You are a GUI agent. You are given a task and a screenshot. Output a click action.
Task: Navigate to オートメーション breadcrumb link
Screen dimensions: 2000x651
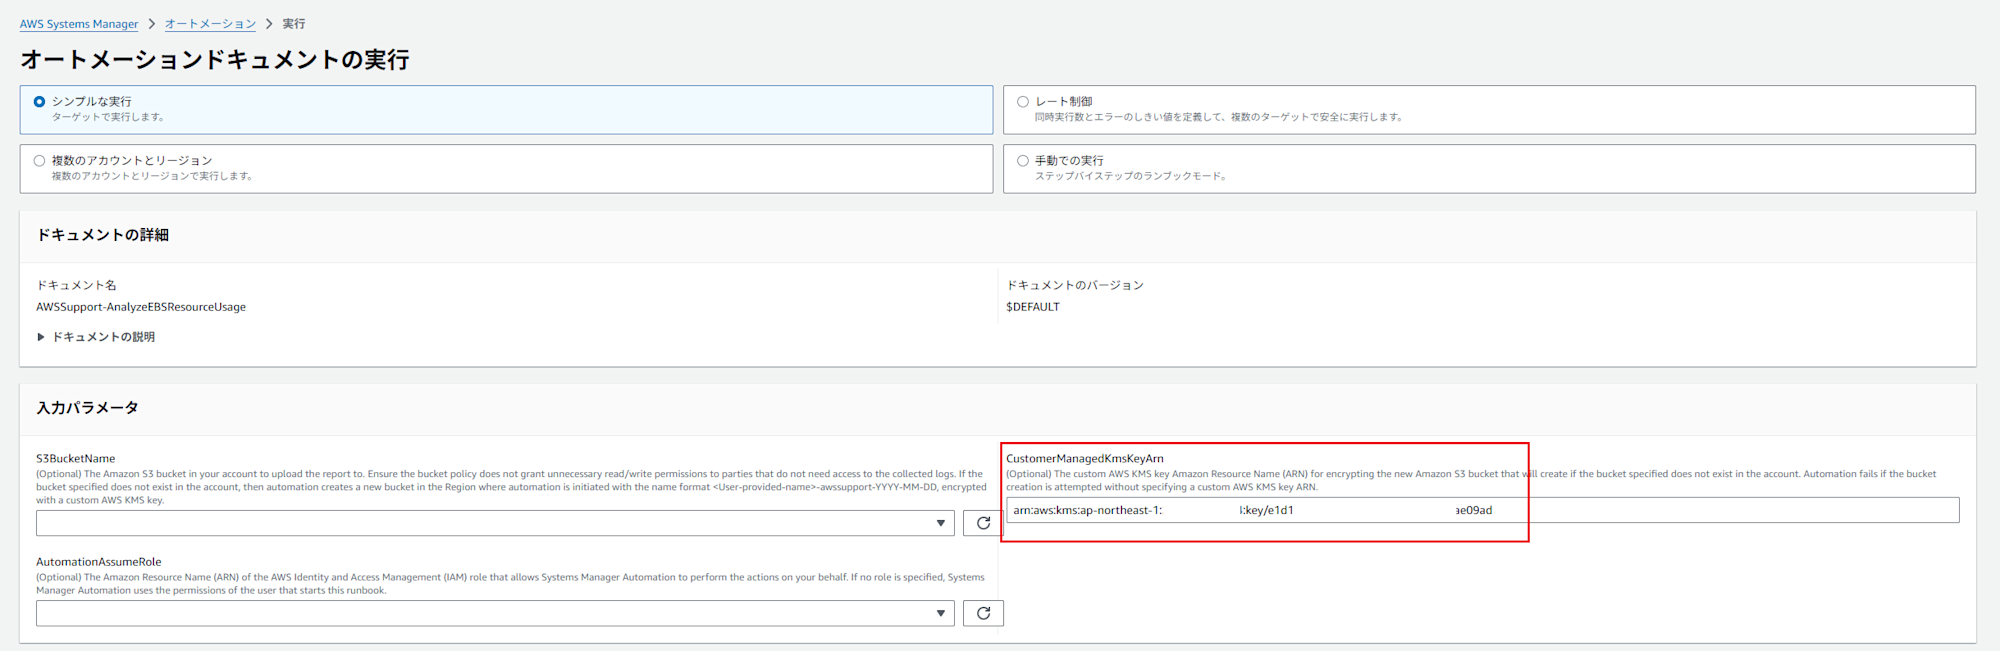pyautogui.click(x=210, y=24)
